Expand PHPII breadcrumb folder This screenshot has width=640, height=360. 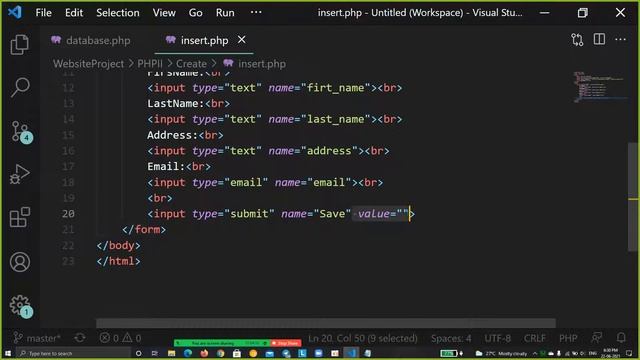click(x=149, y=64)
